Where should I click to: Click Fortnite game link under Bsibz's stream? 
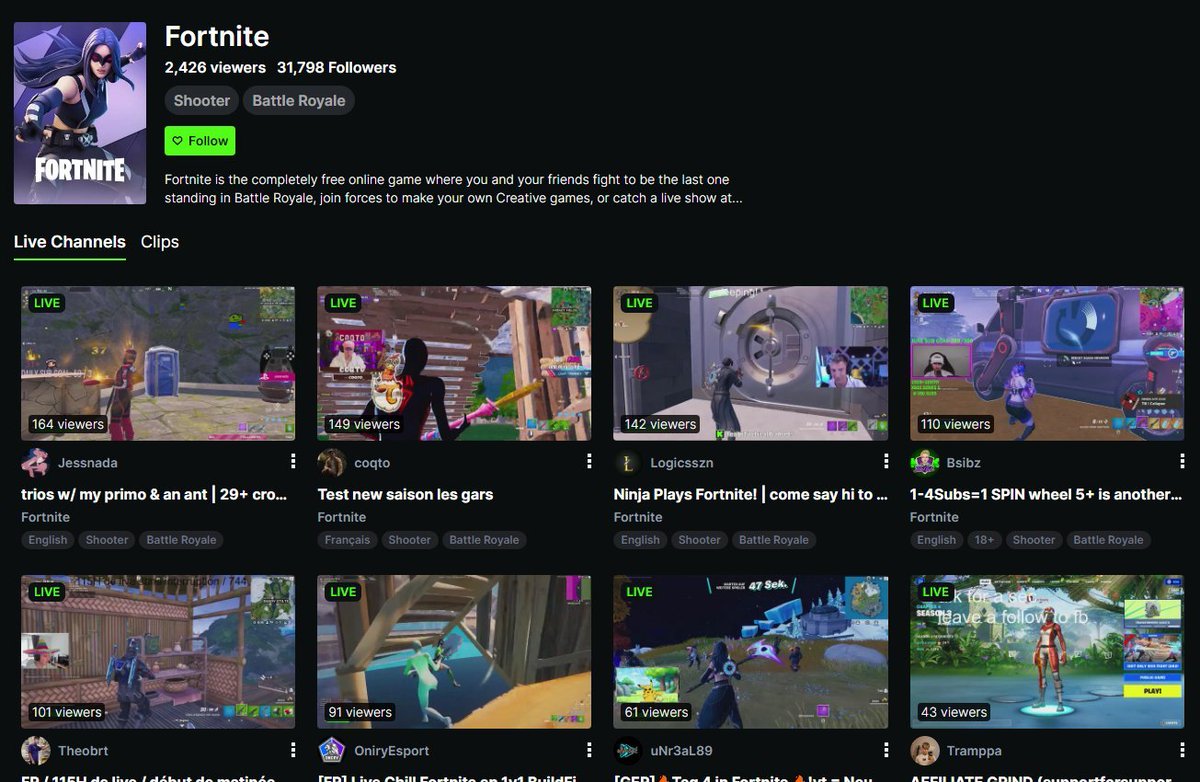[x=934, y=517]
